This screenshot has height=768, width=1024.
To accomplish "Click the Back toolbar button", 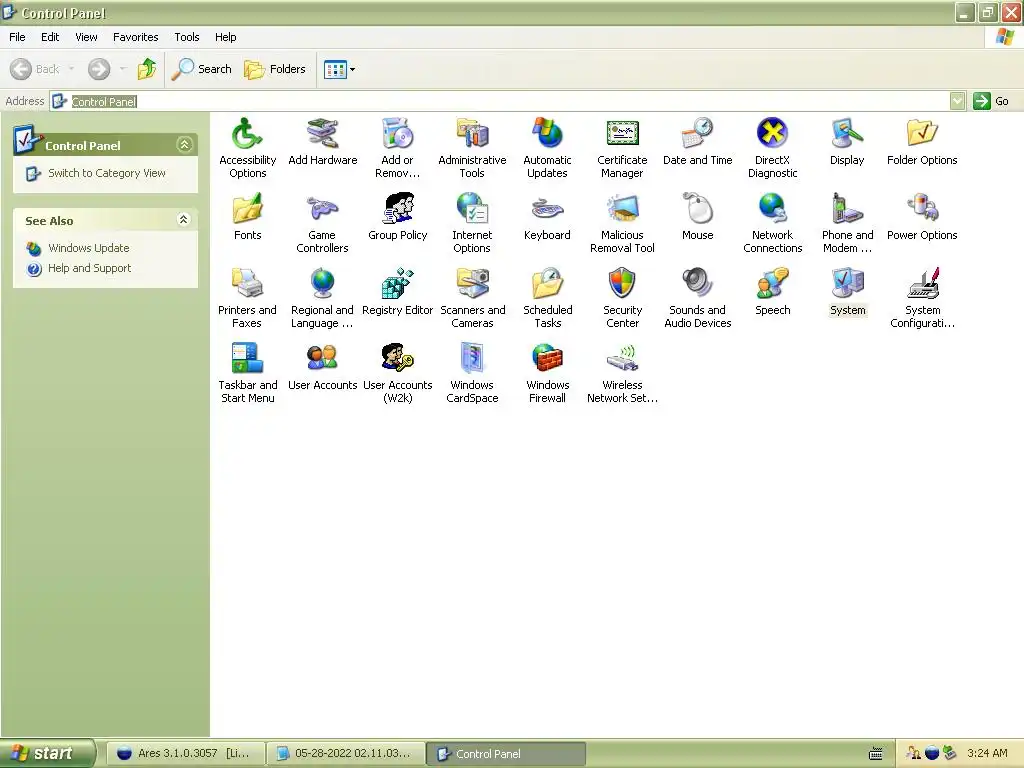I will pos(35,69).
